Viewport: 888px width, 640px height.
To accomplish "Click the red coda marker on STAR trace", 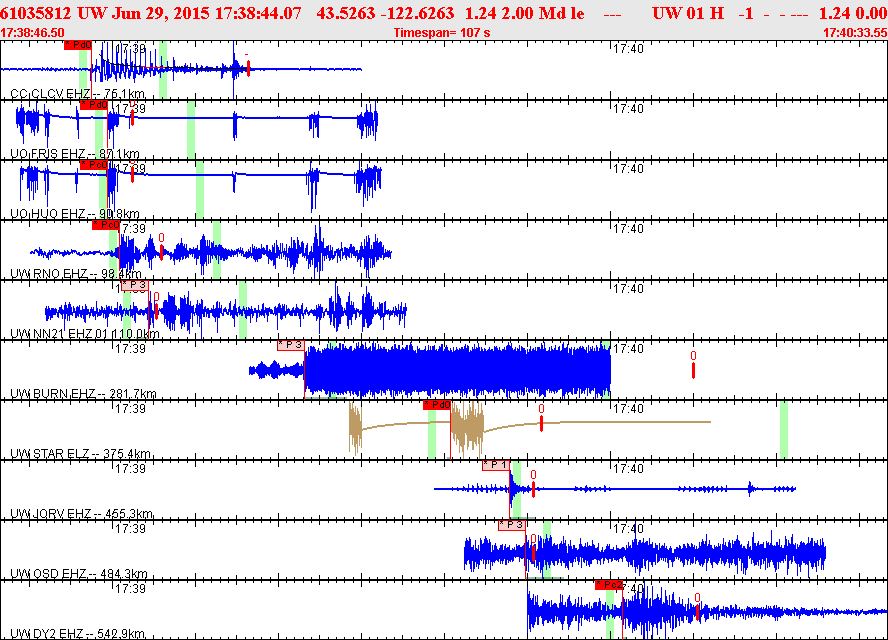I will [541, 423].
